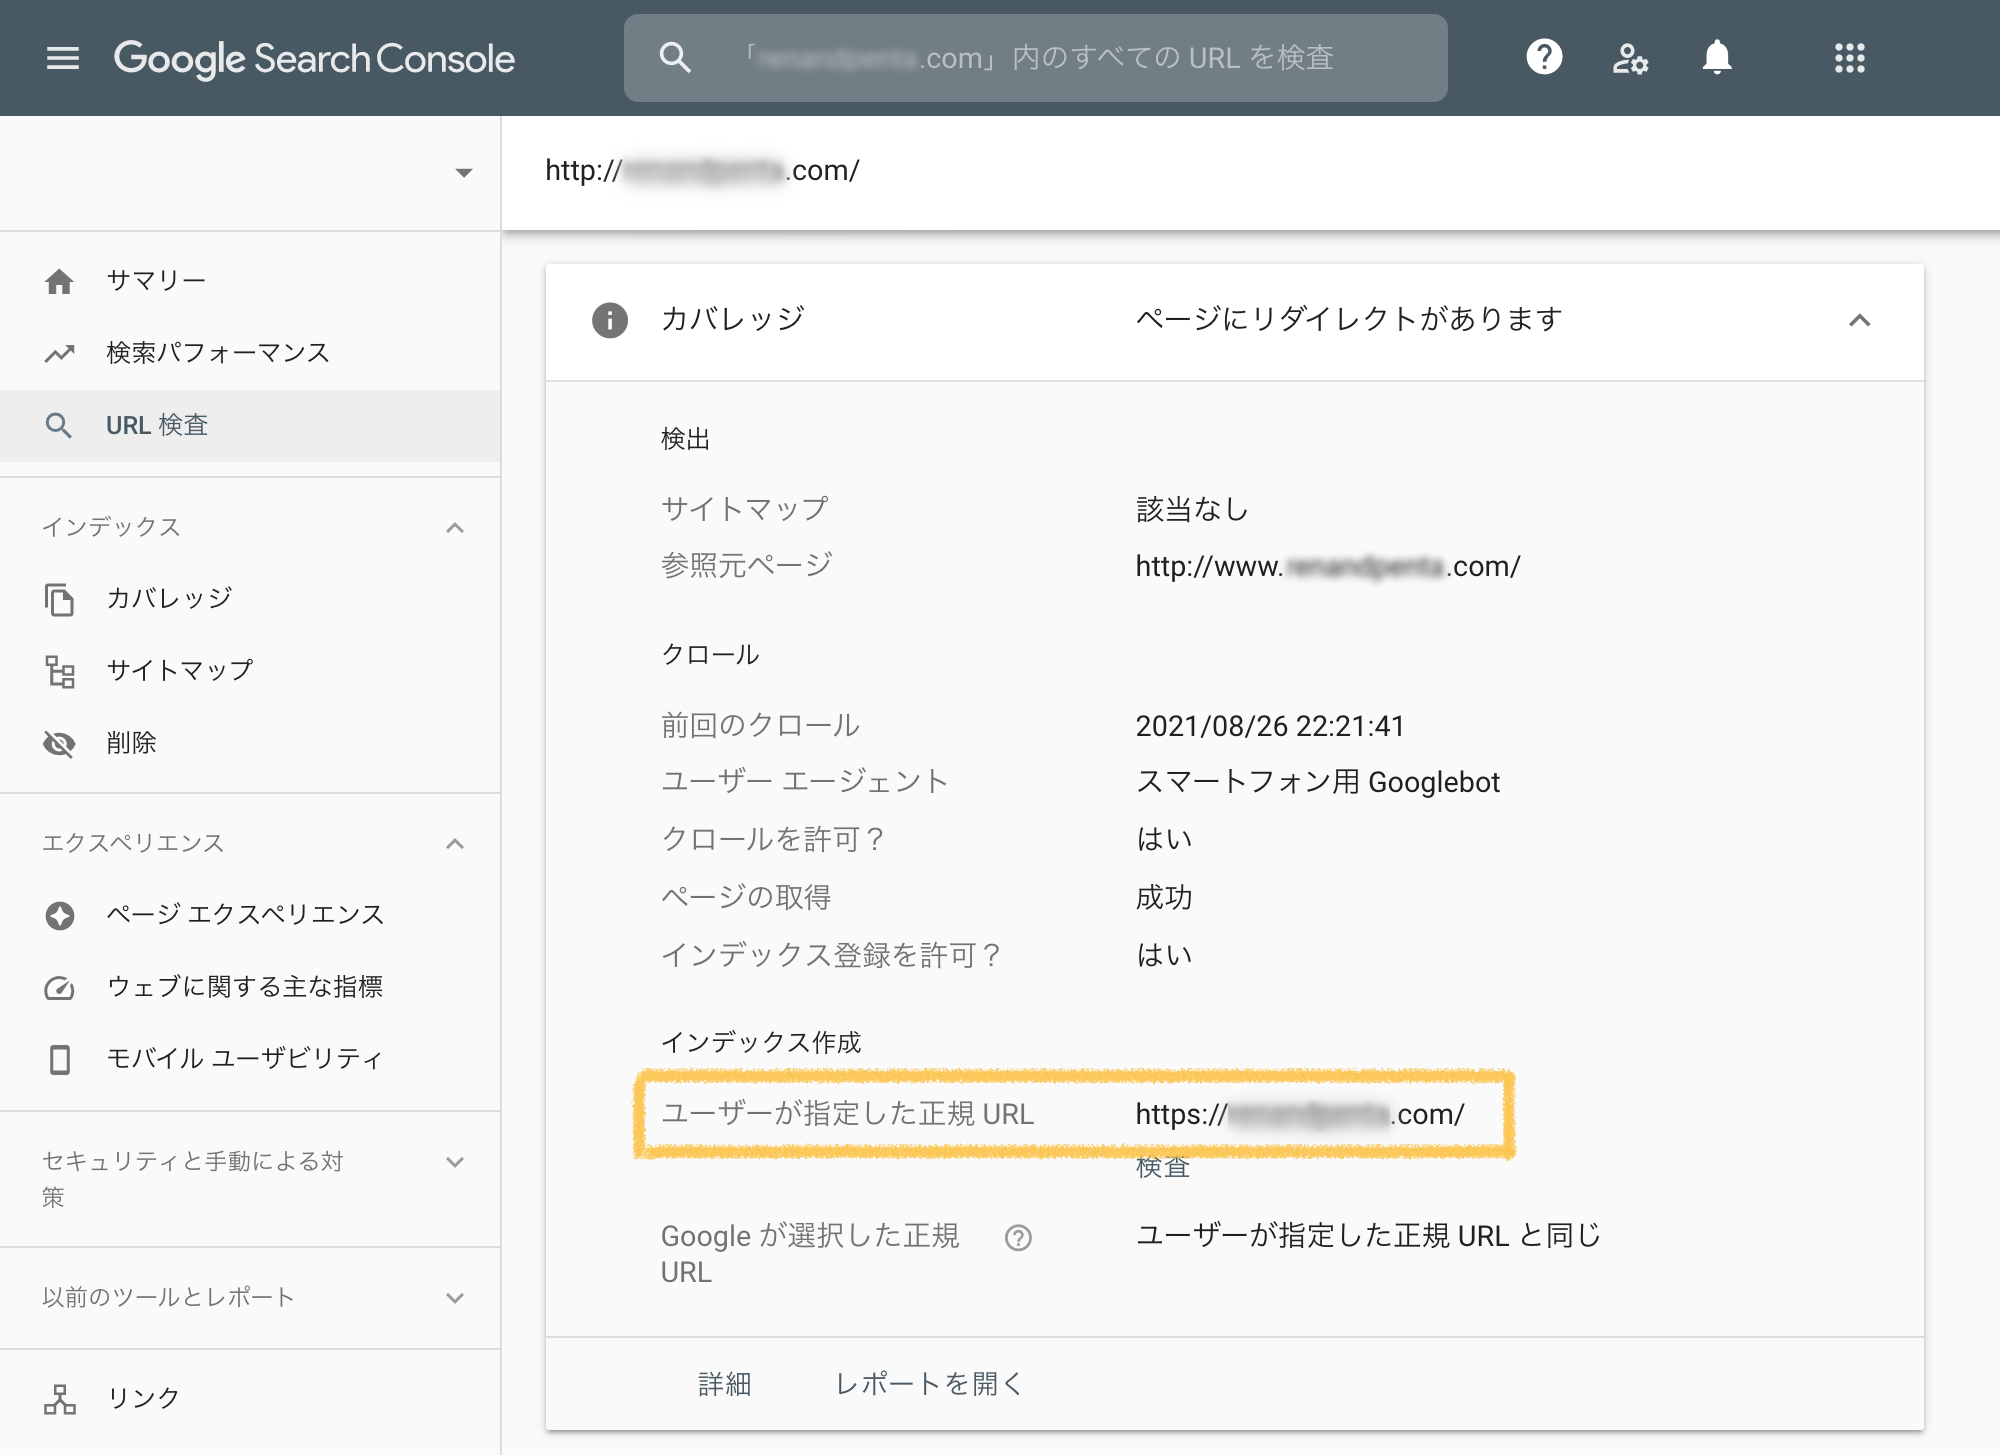Viewport: 2000px width, 1455px height.
Task: Click the サイトマップ tree icon
Action: pyautogui.click(x=60, y=671)
